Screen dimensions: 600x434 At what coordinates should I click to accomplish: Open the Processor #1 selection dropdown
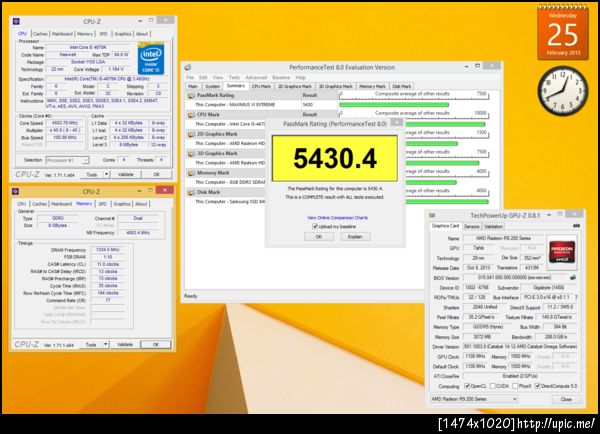pyautogui.click(x=68, y=160)
